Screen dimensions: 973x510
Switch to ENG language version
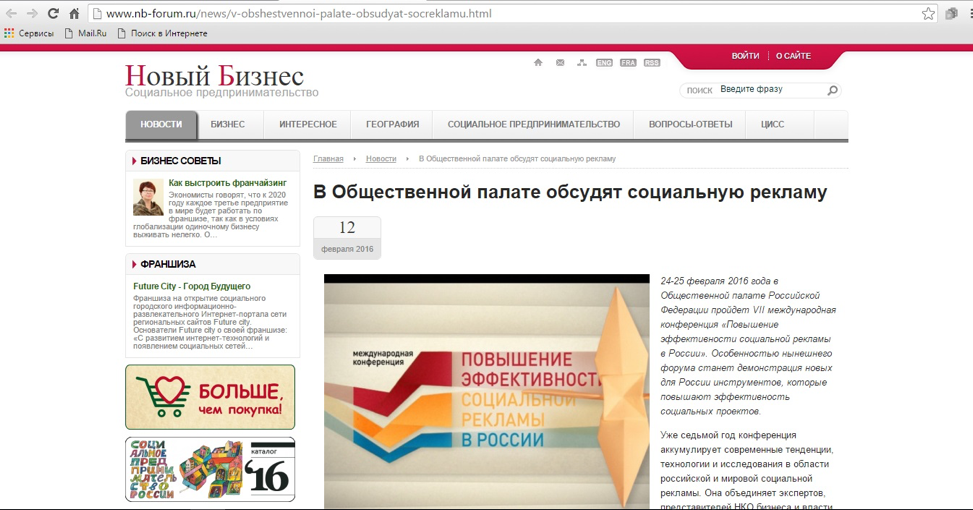tap(604, 63)
